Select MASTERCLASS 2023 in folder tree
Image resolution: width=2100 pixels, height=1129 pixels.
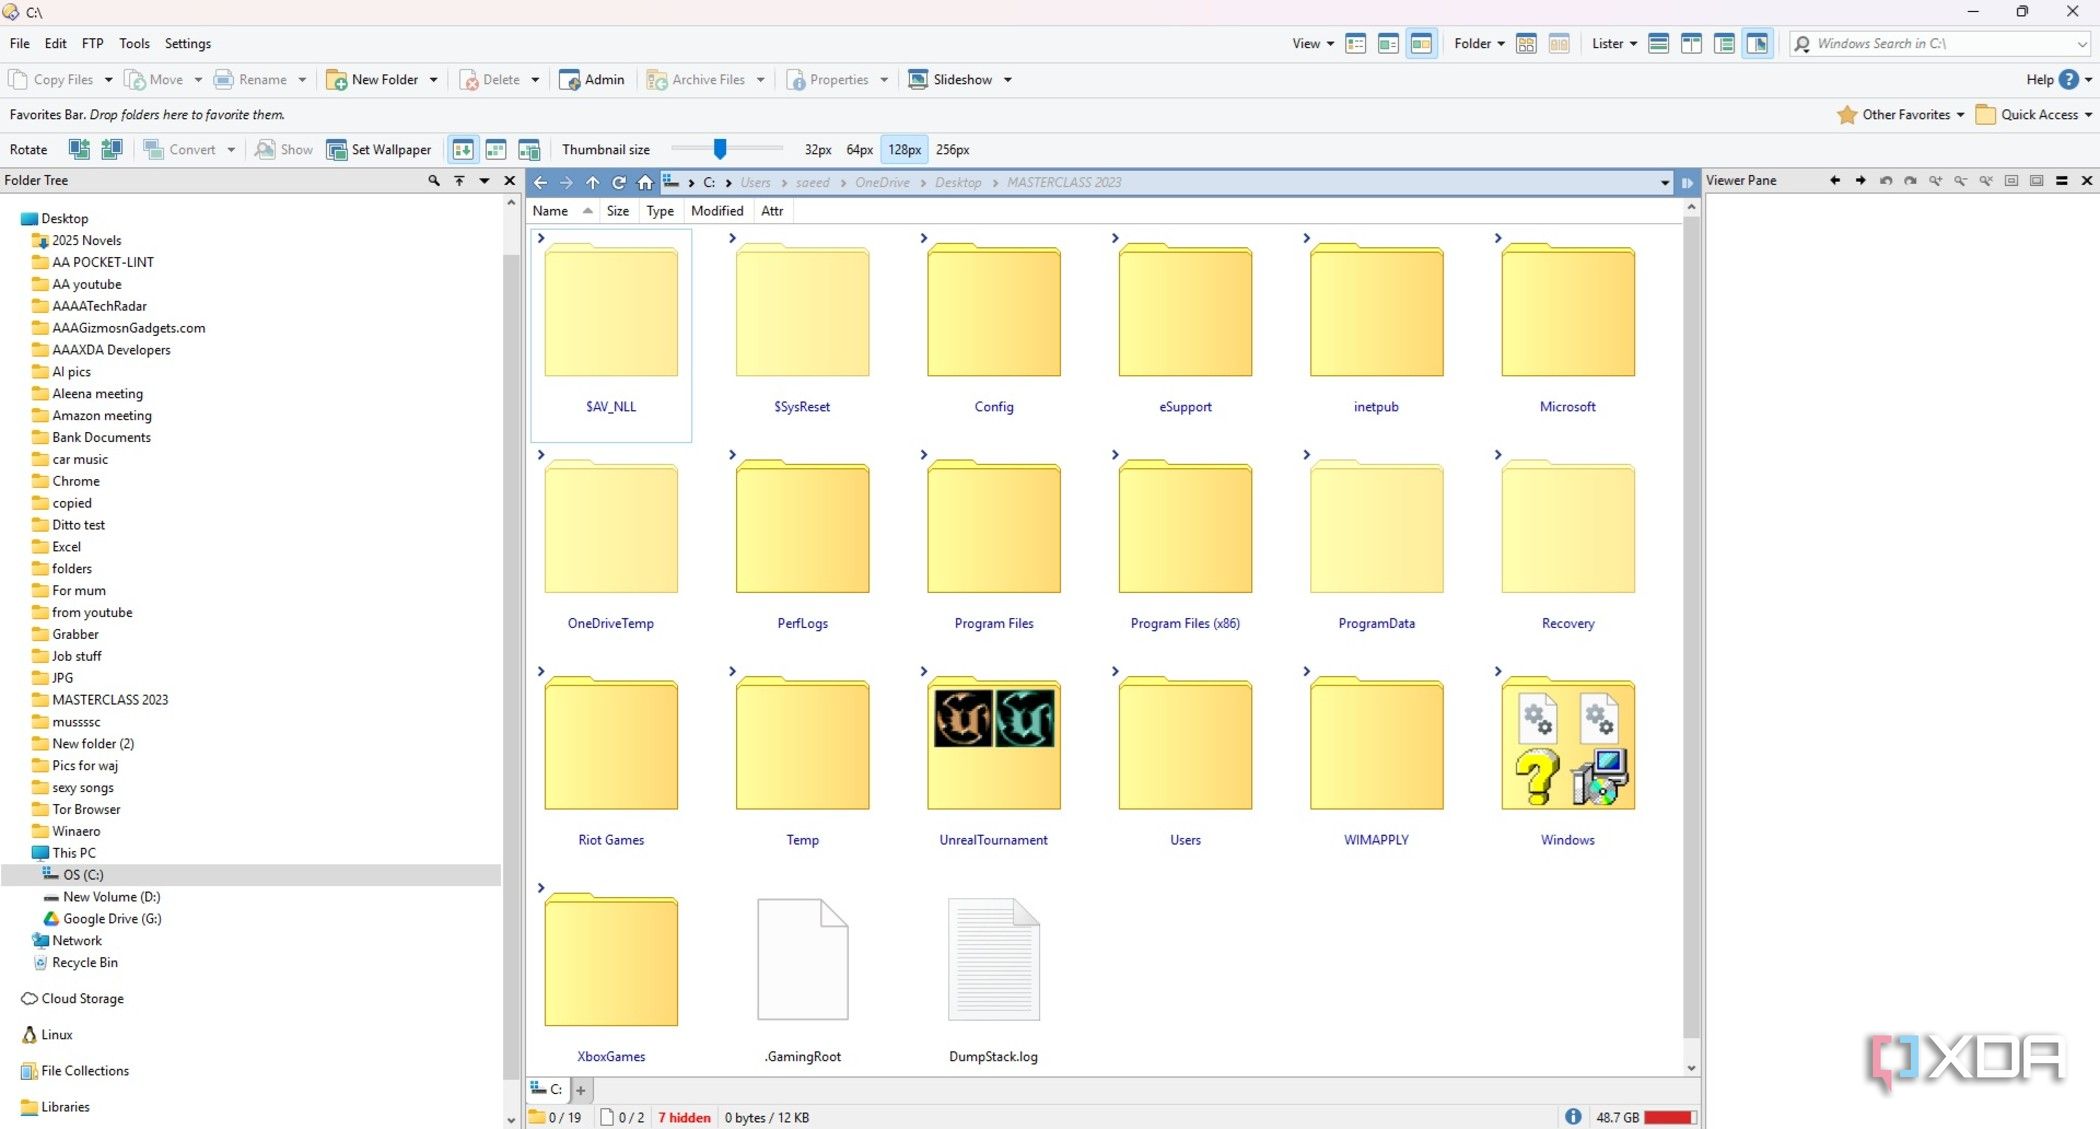[110, 700]
